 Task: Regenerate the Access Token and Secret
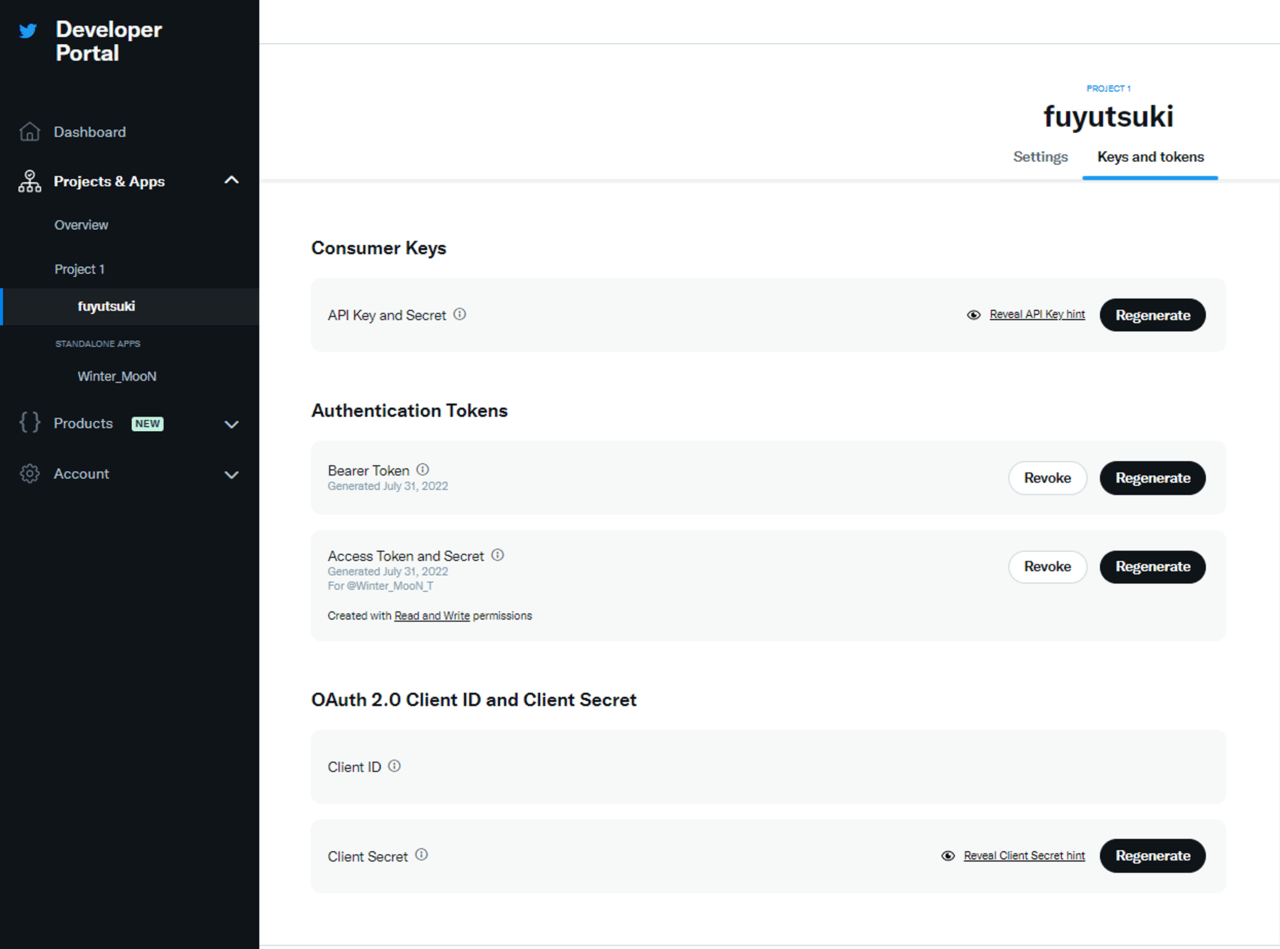(1153, 567)
